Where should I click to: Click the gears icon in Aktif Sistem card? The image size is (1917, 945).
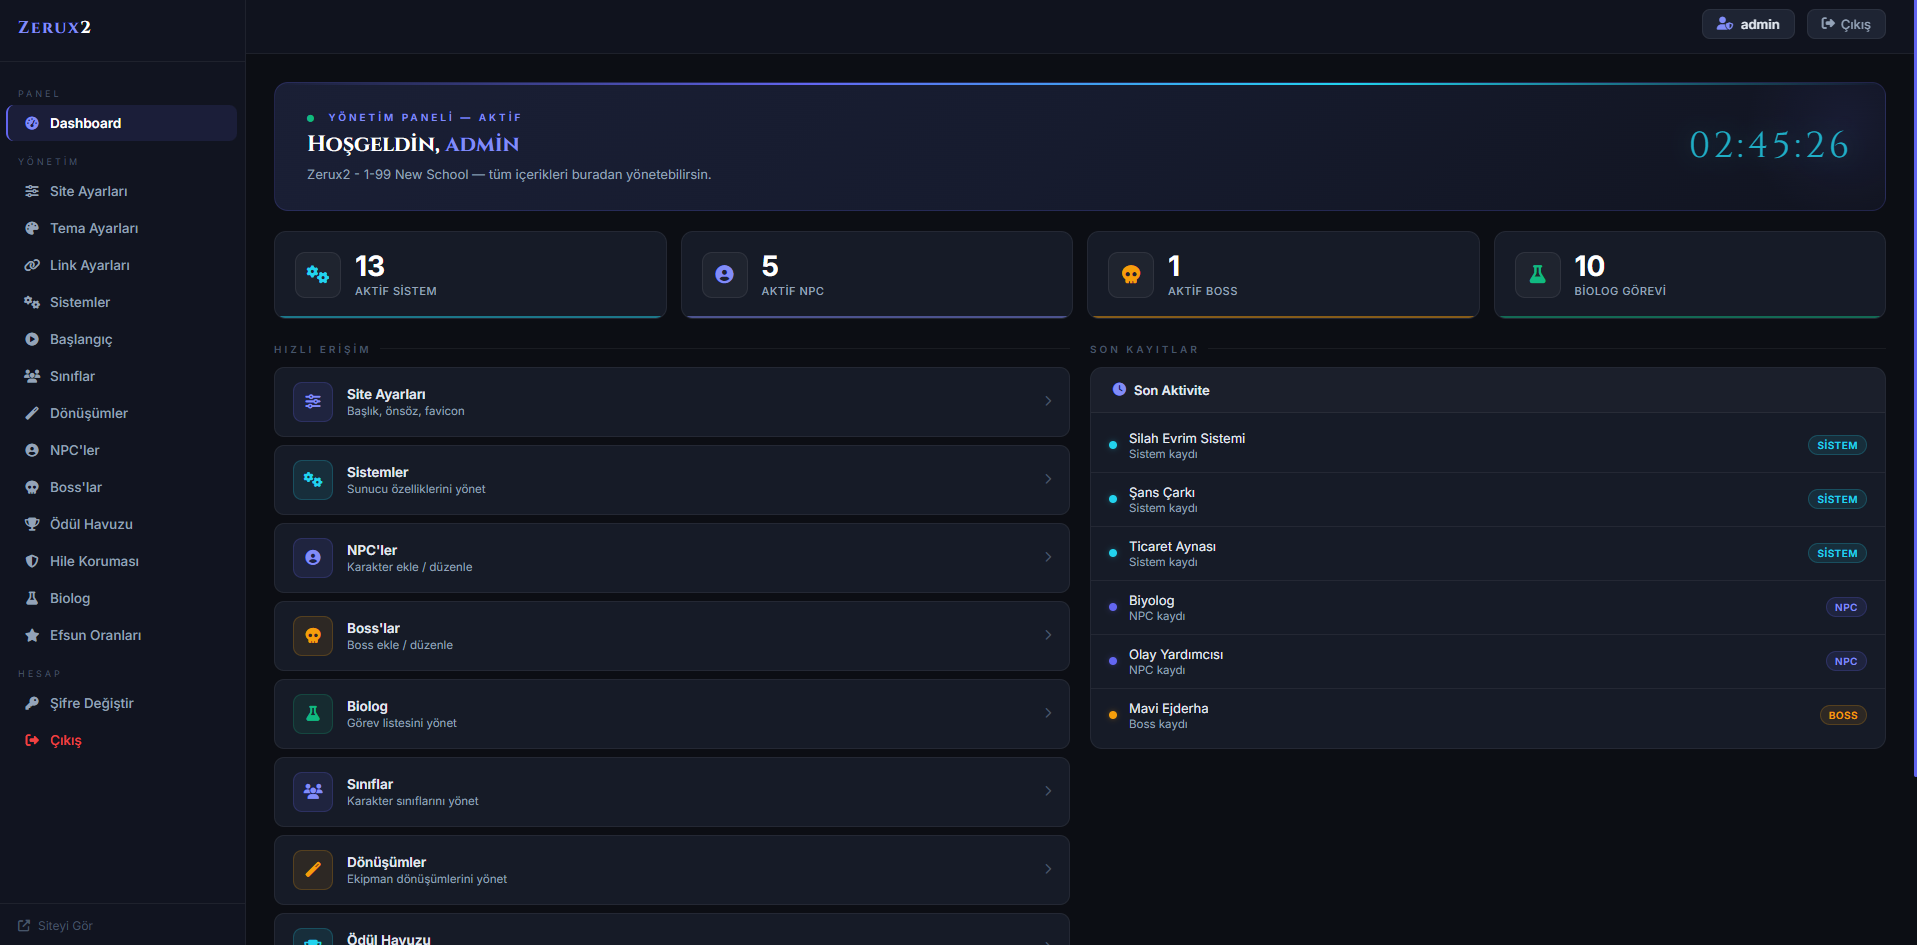(x=318, y=275)
